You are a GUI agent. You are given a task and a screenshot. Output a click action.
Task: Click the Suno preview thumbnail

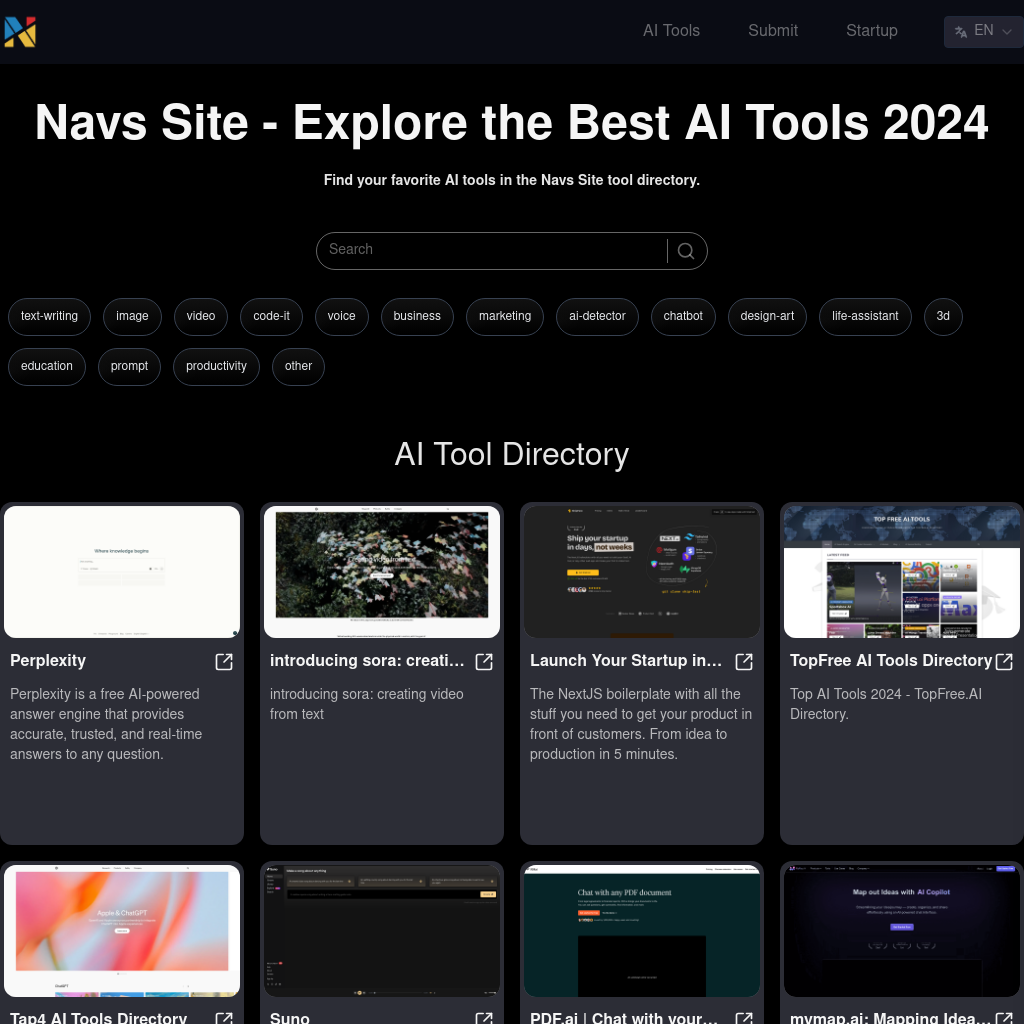point(382,930)
